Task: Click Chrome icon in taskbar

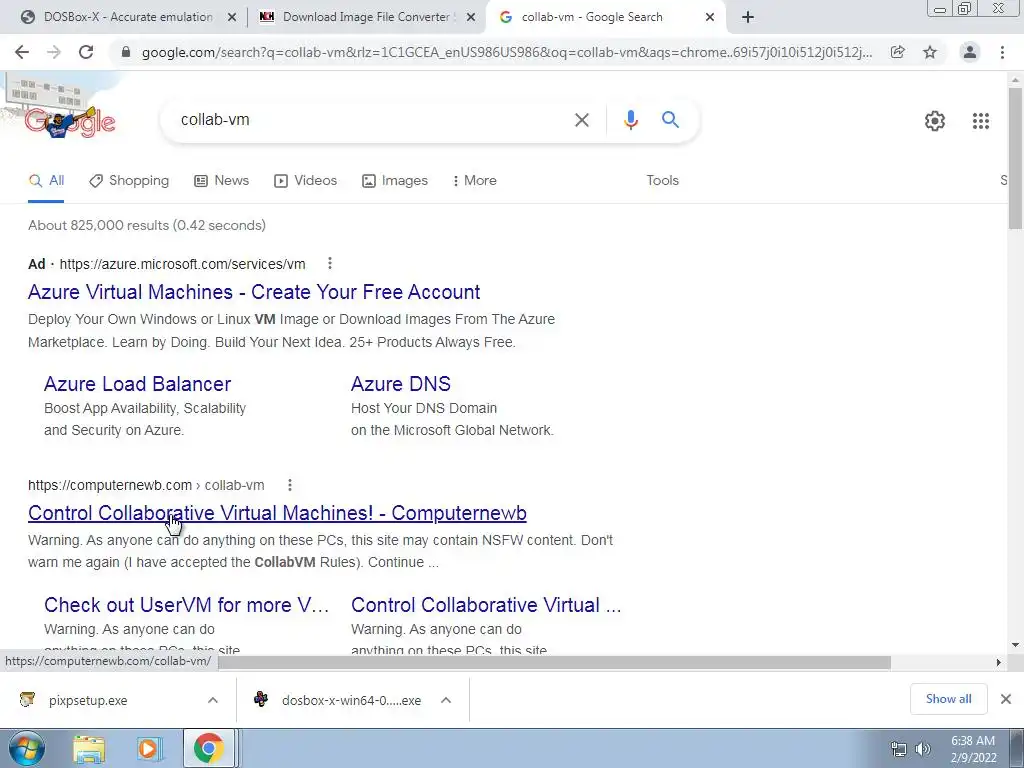Action: click(208, 748)
